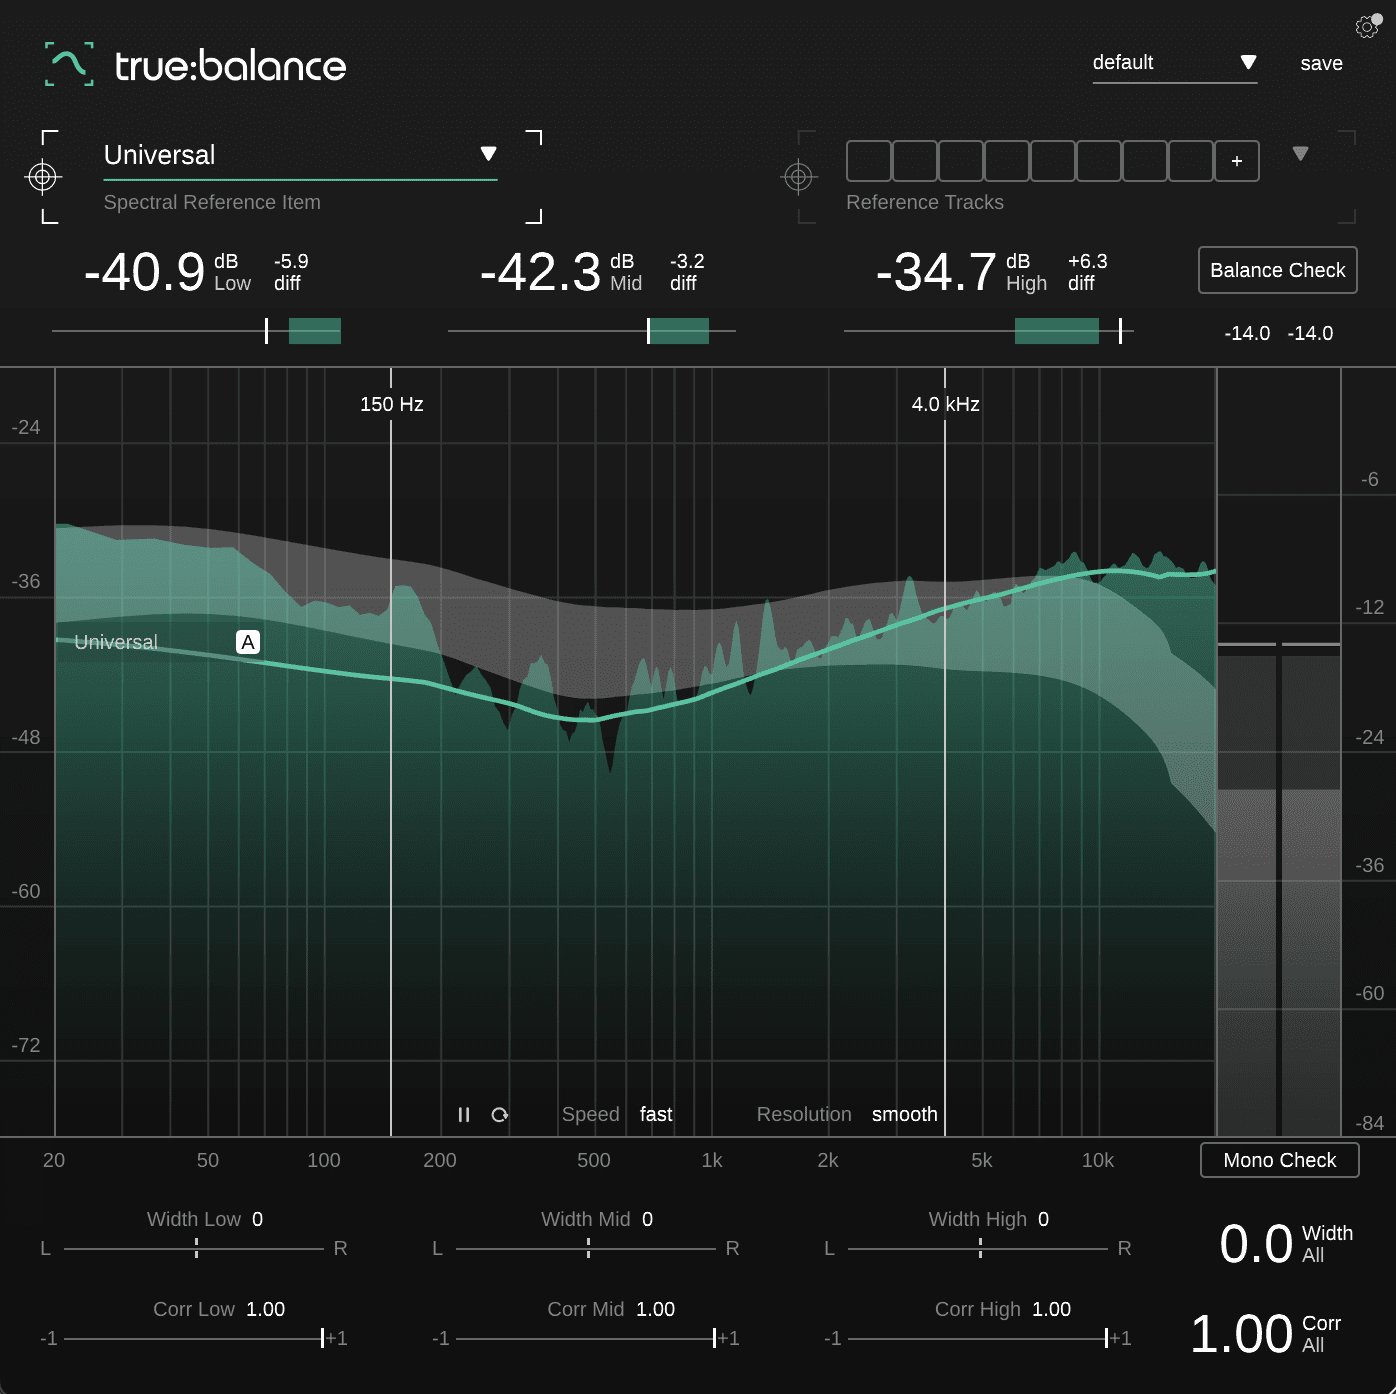
Task: Run a Balance Check
Action: (x=1277, y=270)
